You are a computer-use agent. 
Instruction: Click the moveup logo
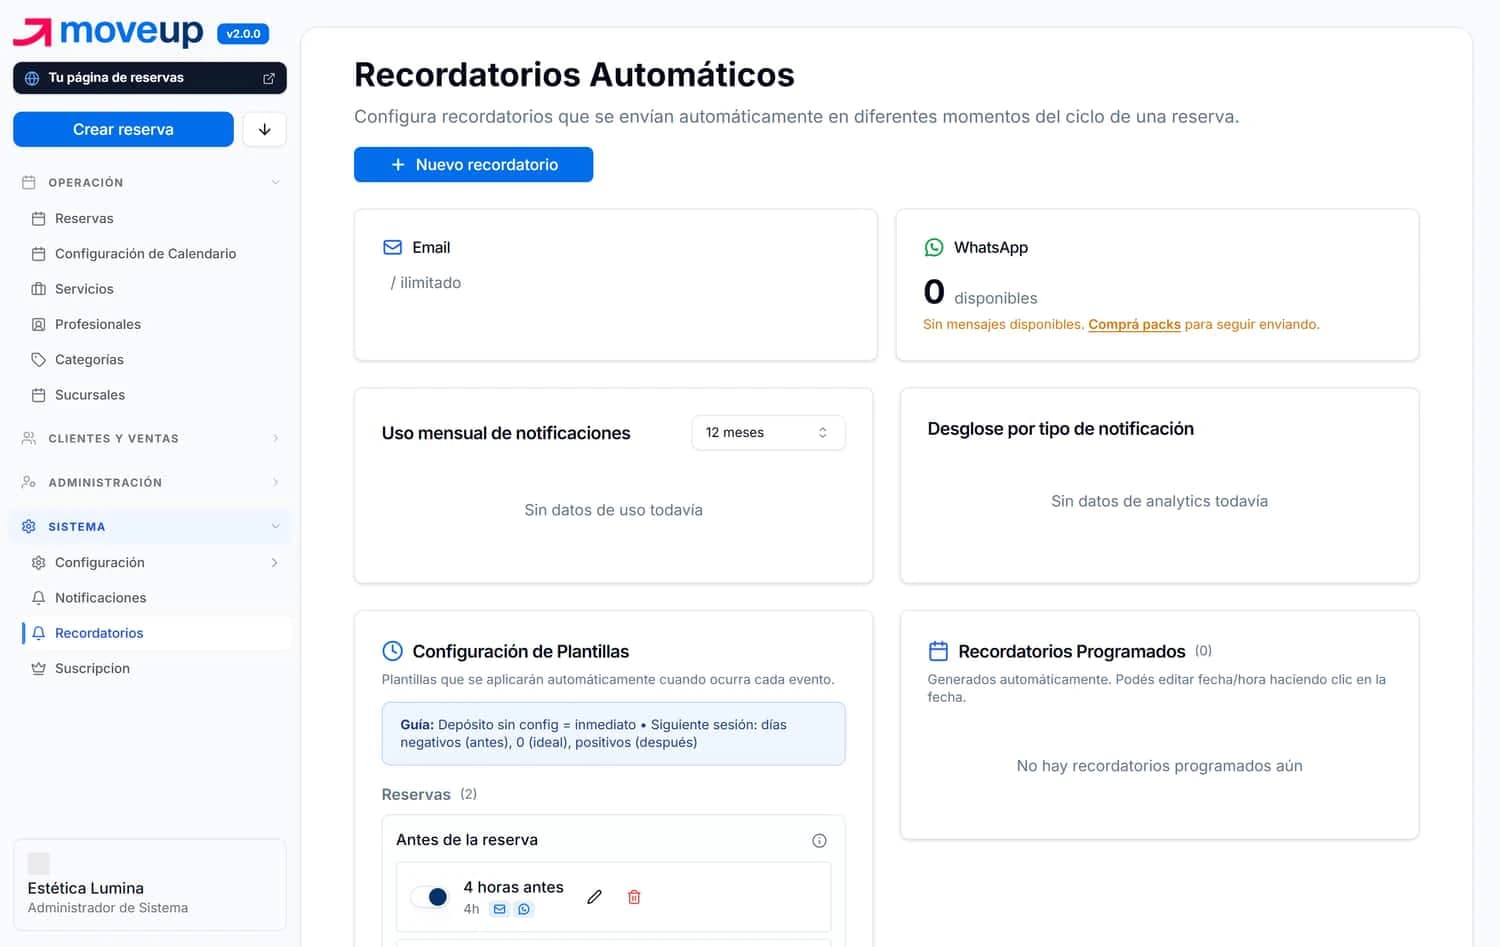[x=108, y=32]
